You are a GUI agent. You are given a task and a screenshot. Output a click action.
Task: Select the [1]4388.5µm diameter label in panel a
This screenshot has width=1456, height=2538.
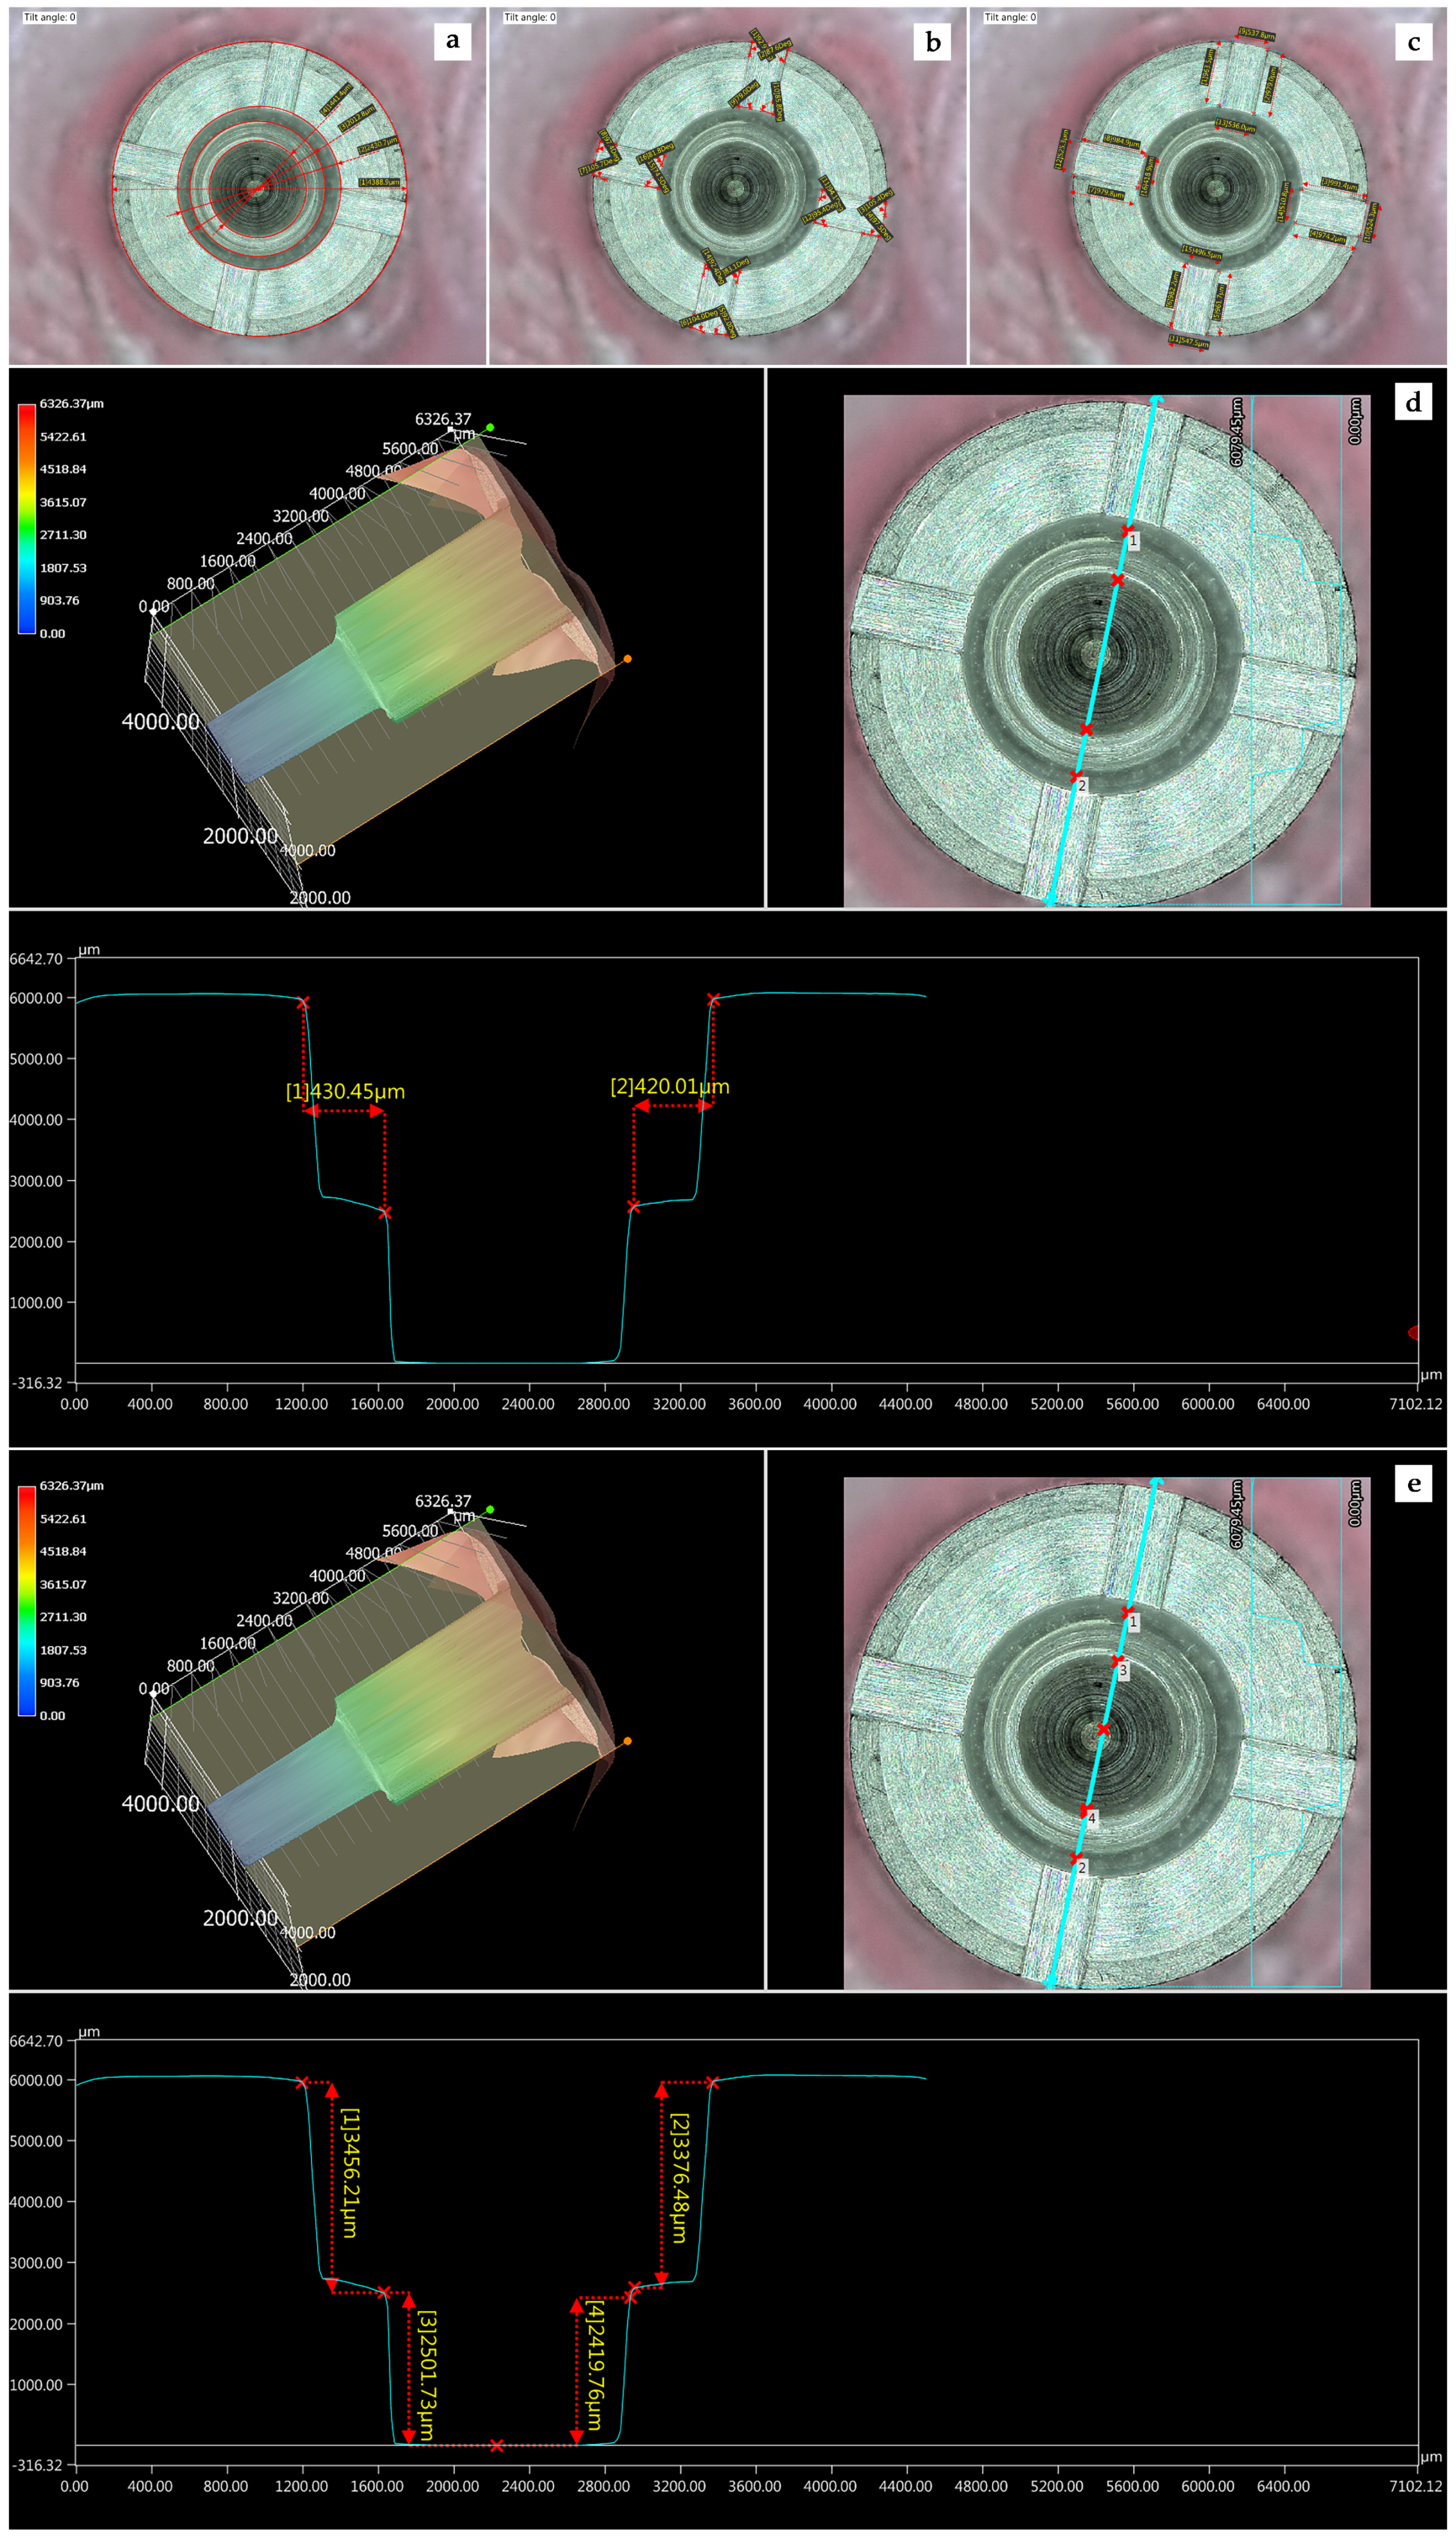pyautogui.click(x=379, y=182)
